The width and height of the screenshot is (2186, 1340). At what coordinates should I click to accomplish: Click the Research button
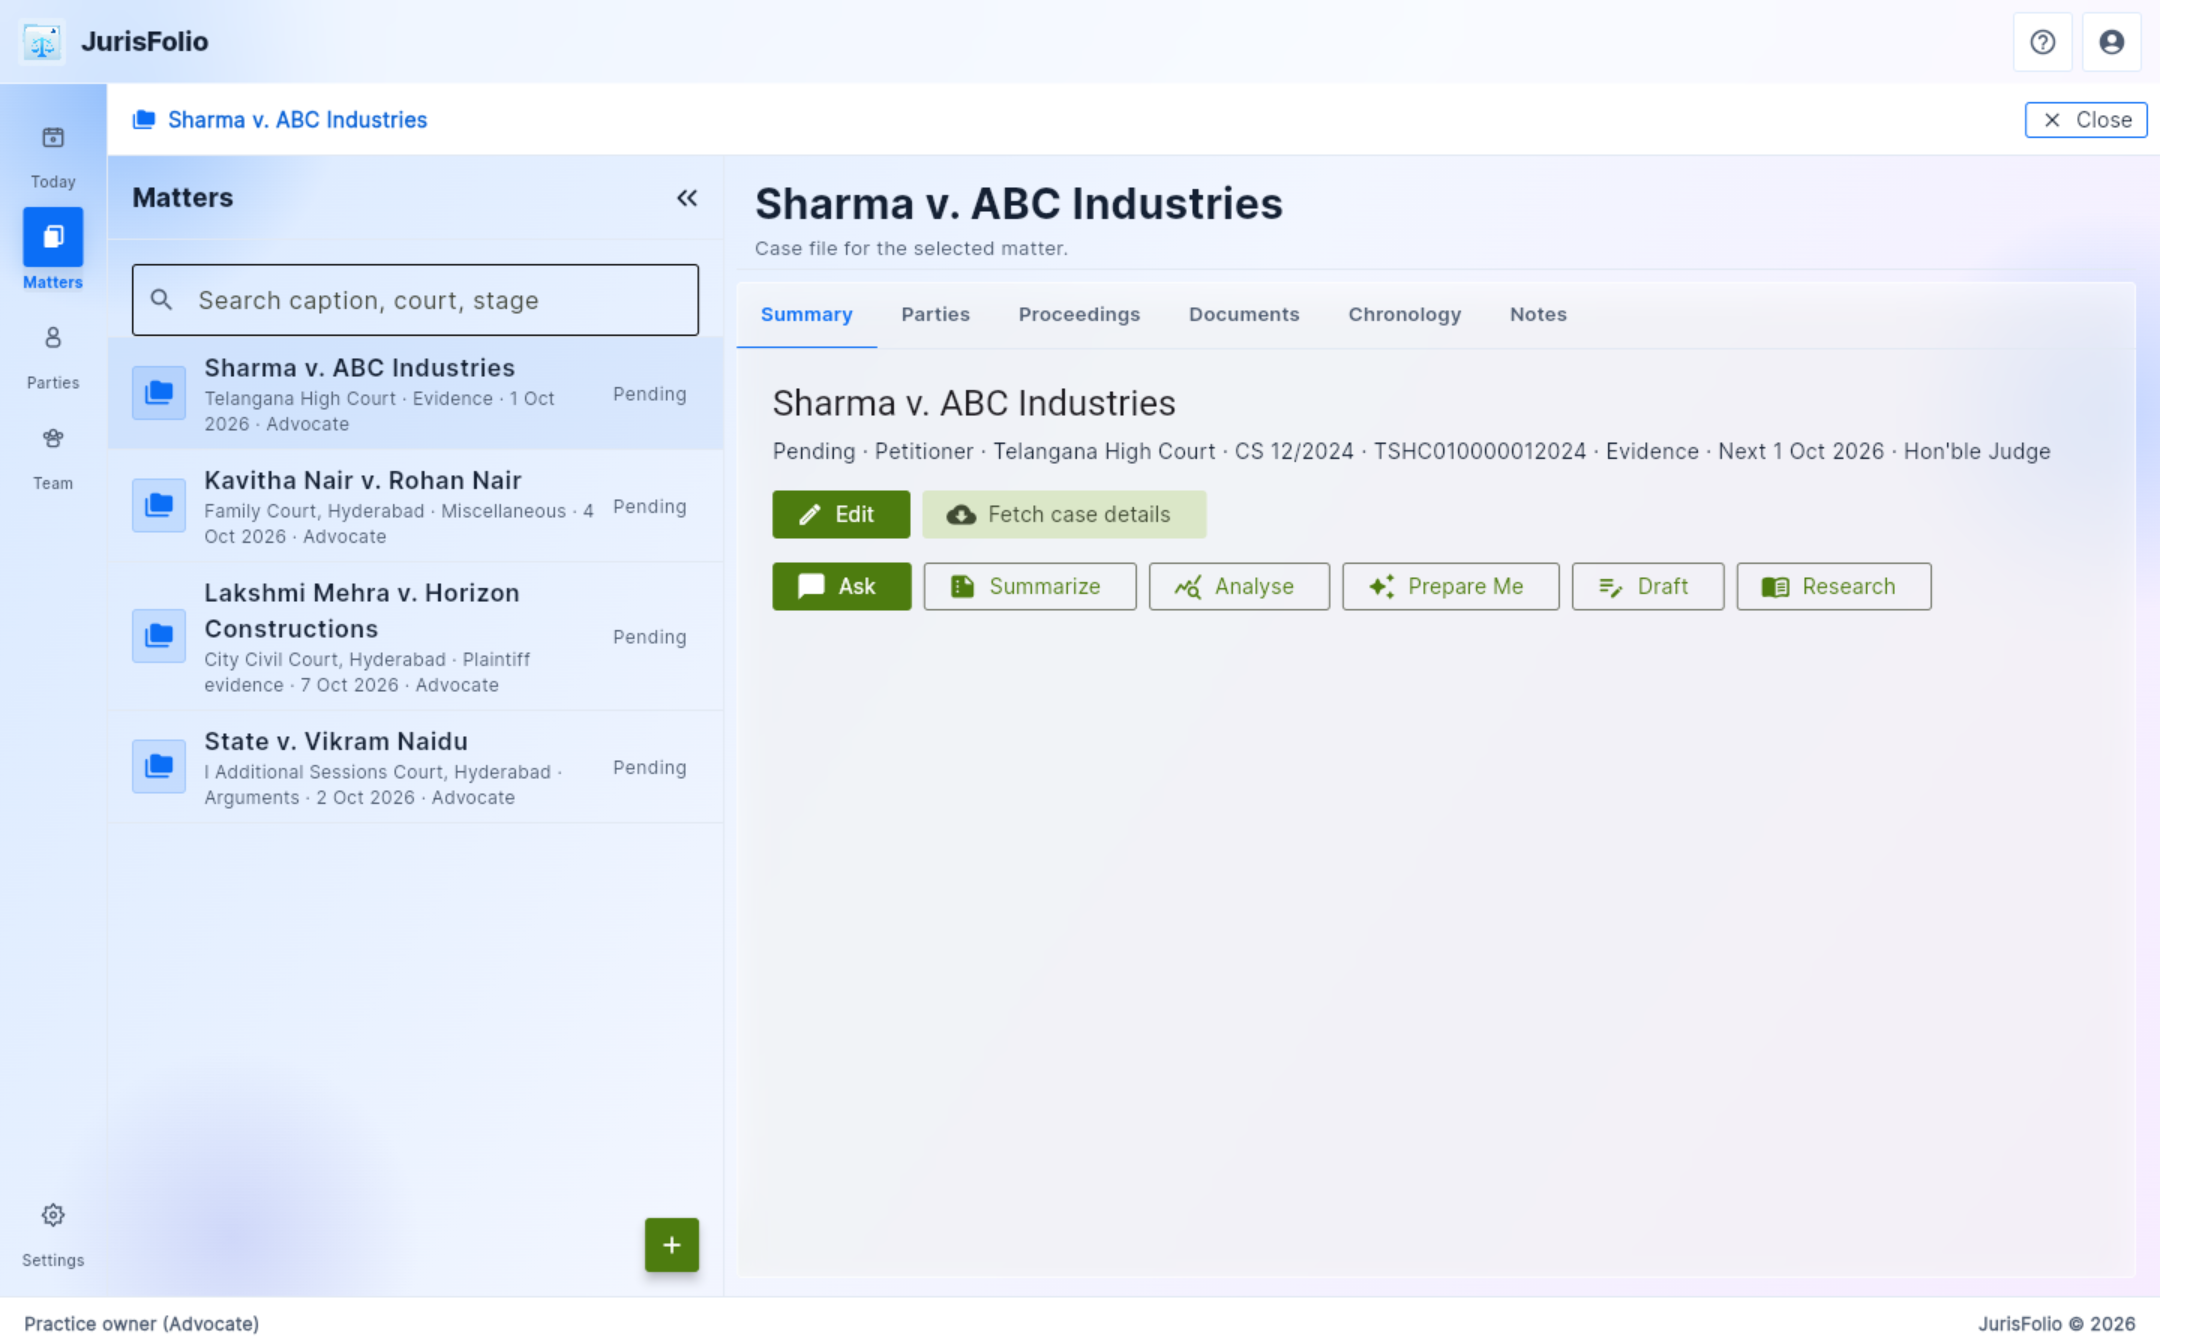[x=1833, y=586]
